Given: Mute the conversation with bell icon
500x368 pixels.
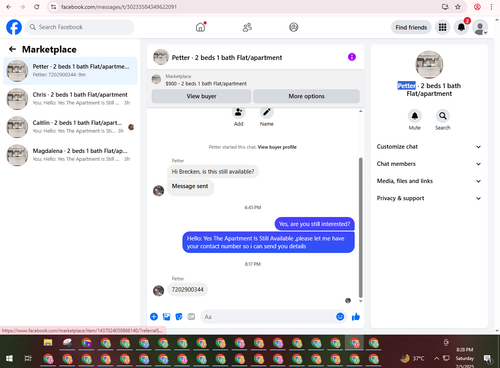Looking at the screenshot, I should pos(415,116).
